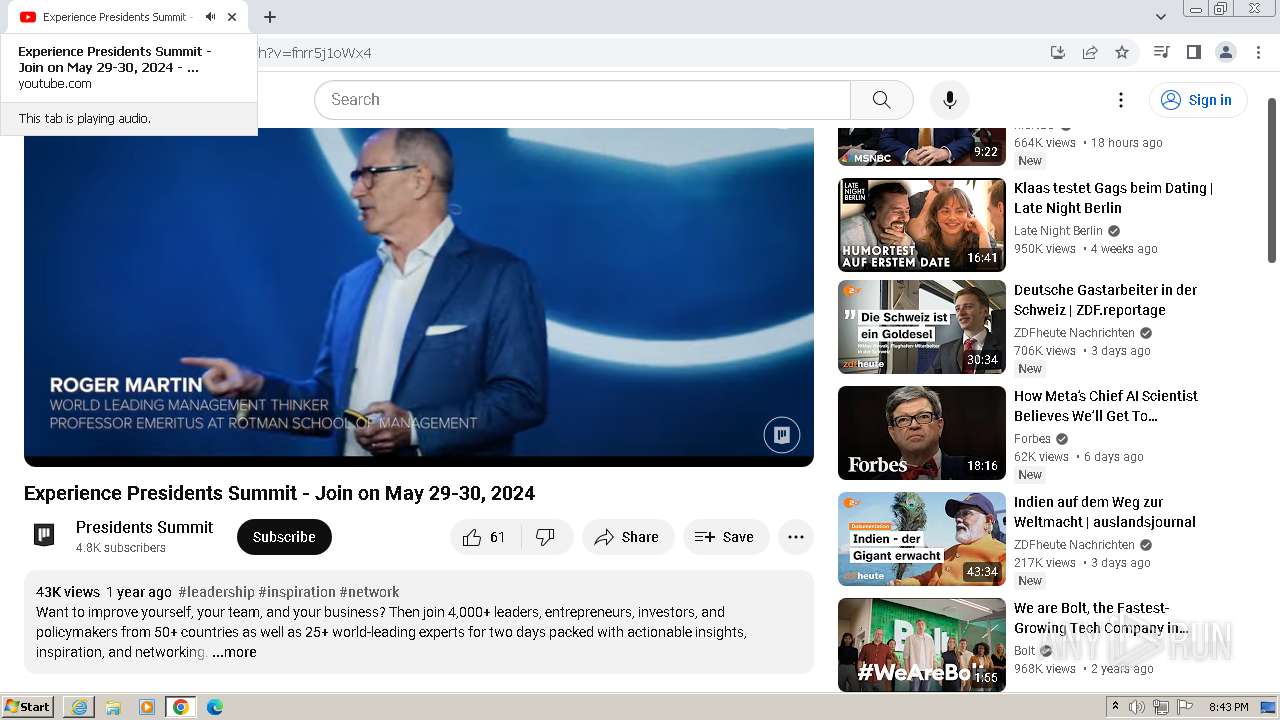Launch Internet Explorer from taskbar
This screenshot has height=720, width=1280.
click(79, 707)
